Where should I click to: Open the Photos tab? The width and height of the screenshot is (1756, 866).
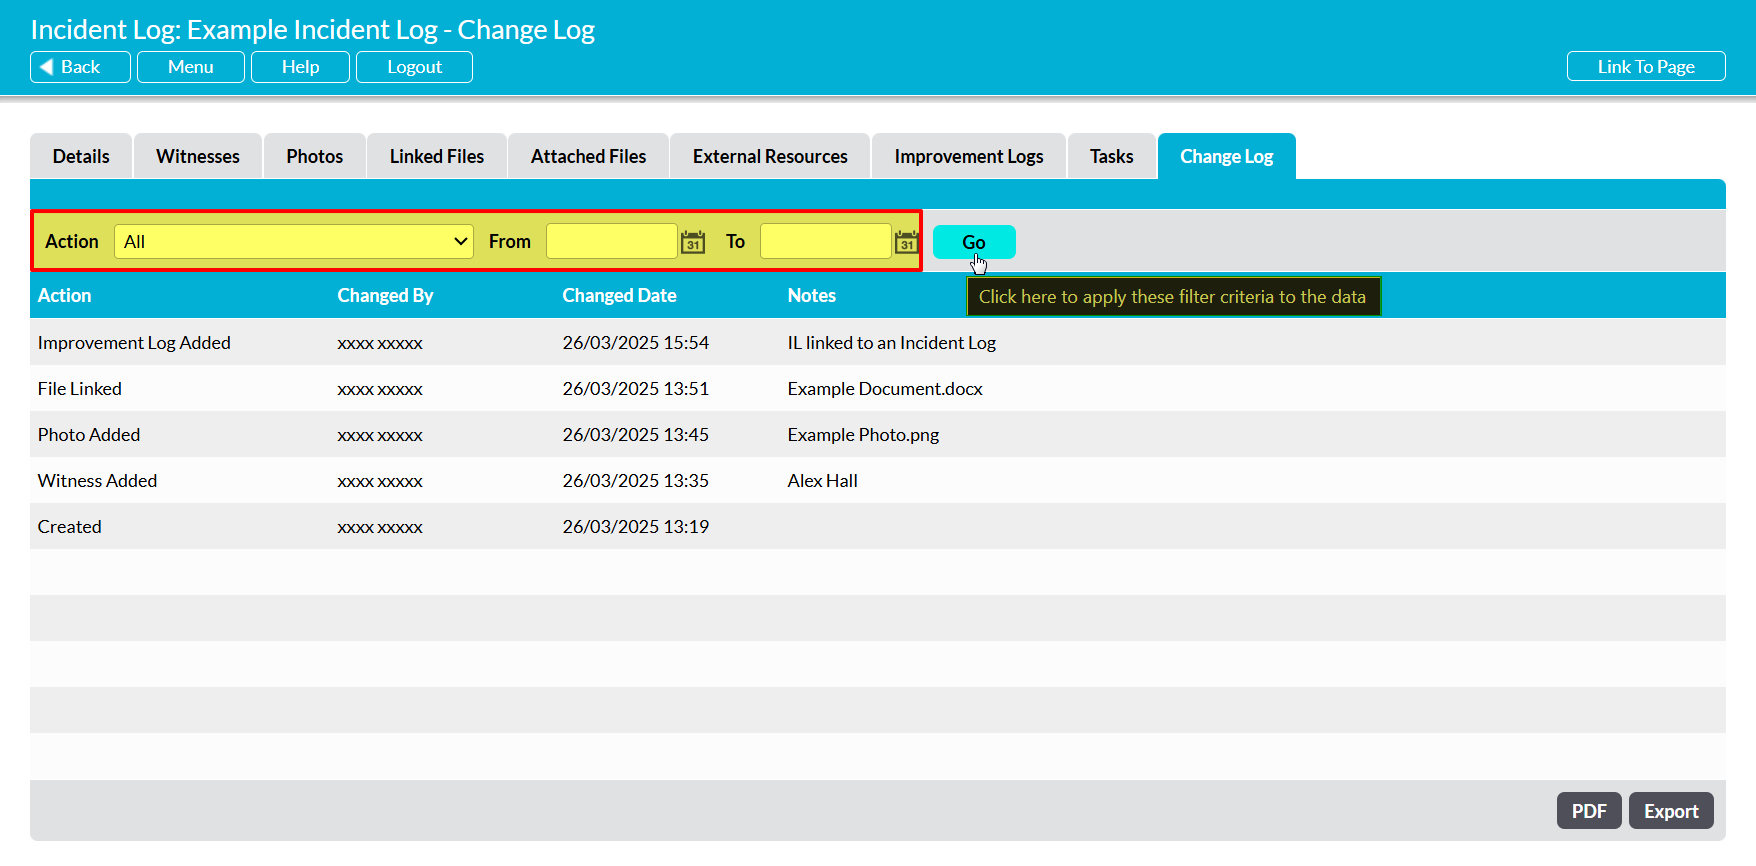[315, 156]
